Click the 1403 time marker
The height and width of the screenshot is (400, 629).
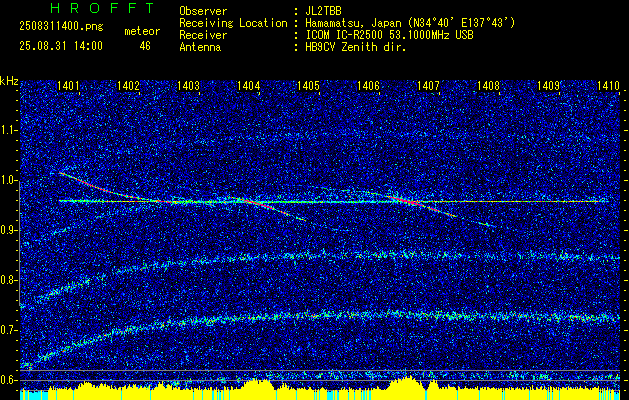(188, 85)
